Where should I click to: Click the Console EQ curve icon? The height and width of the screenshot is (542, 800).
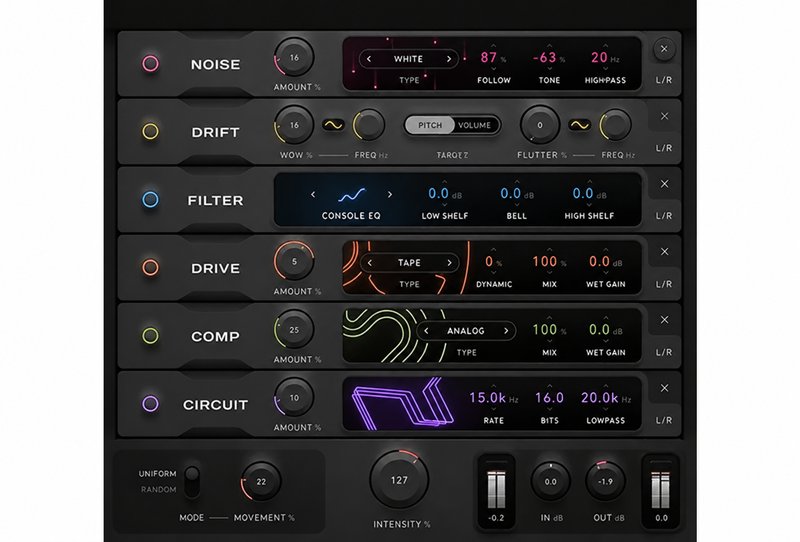(352, 195)
